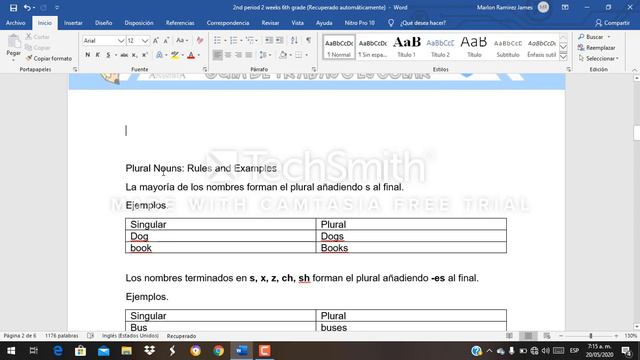Undo the last action

click(x=27, y=8)
